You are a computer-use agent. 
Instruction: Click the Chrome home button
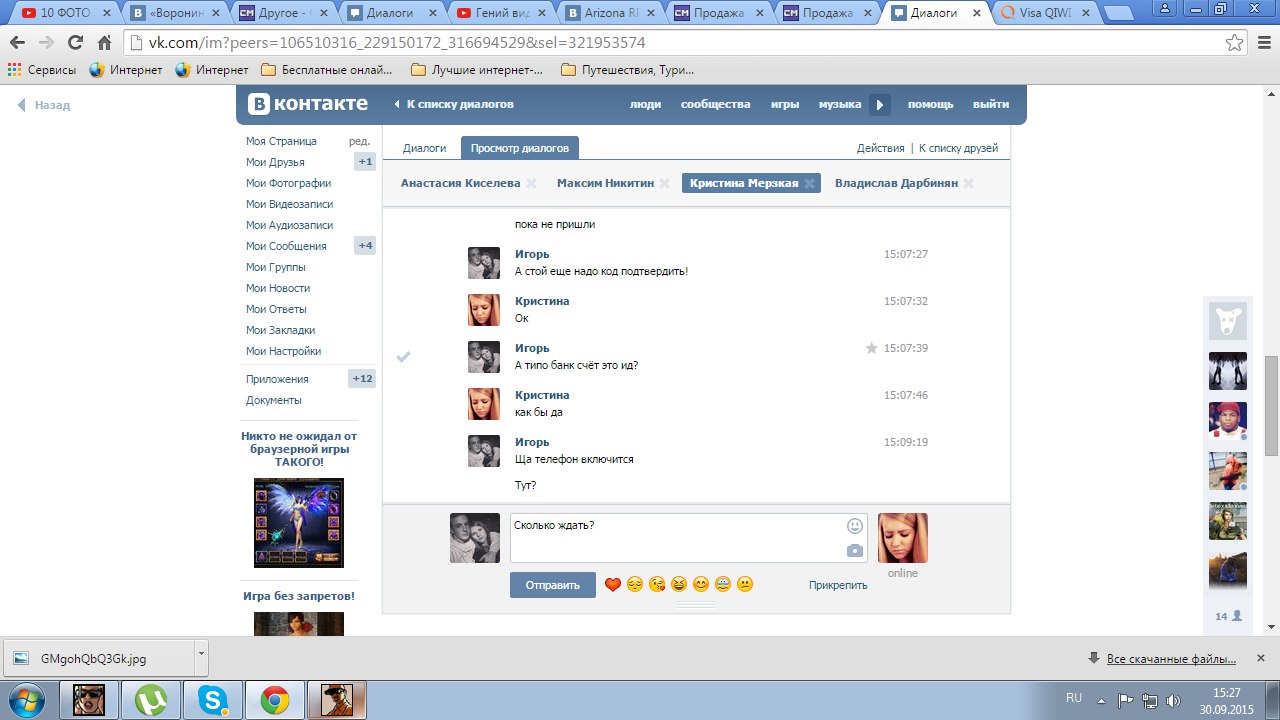click(x=104, y=43)
